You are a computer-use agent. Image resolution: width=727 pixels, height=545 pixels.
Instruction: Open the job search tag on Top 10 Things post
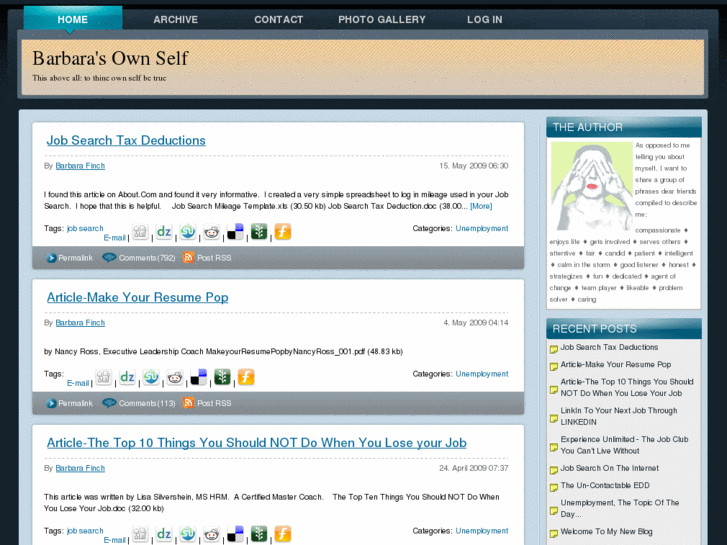pos(85,531)
